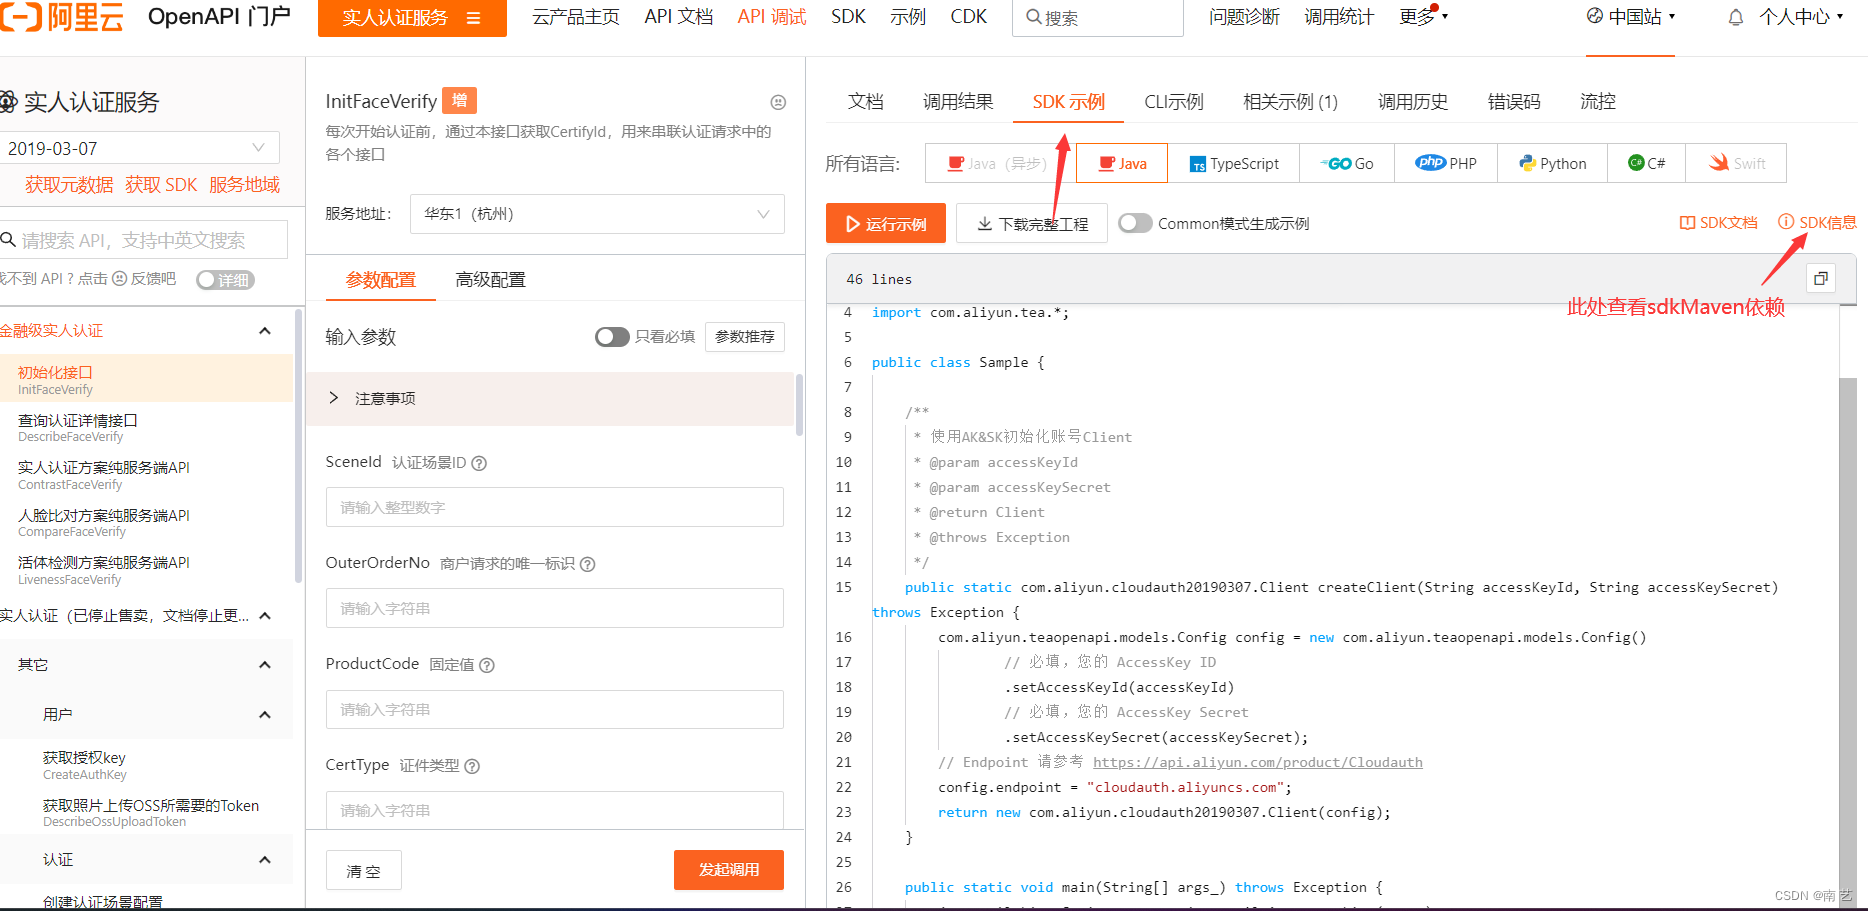
Task: Click the 运行示例 button
Action: pos(886,223)
